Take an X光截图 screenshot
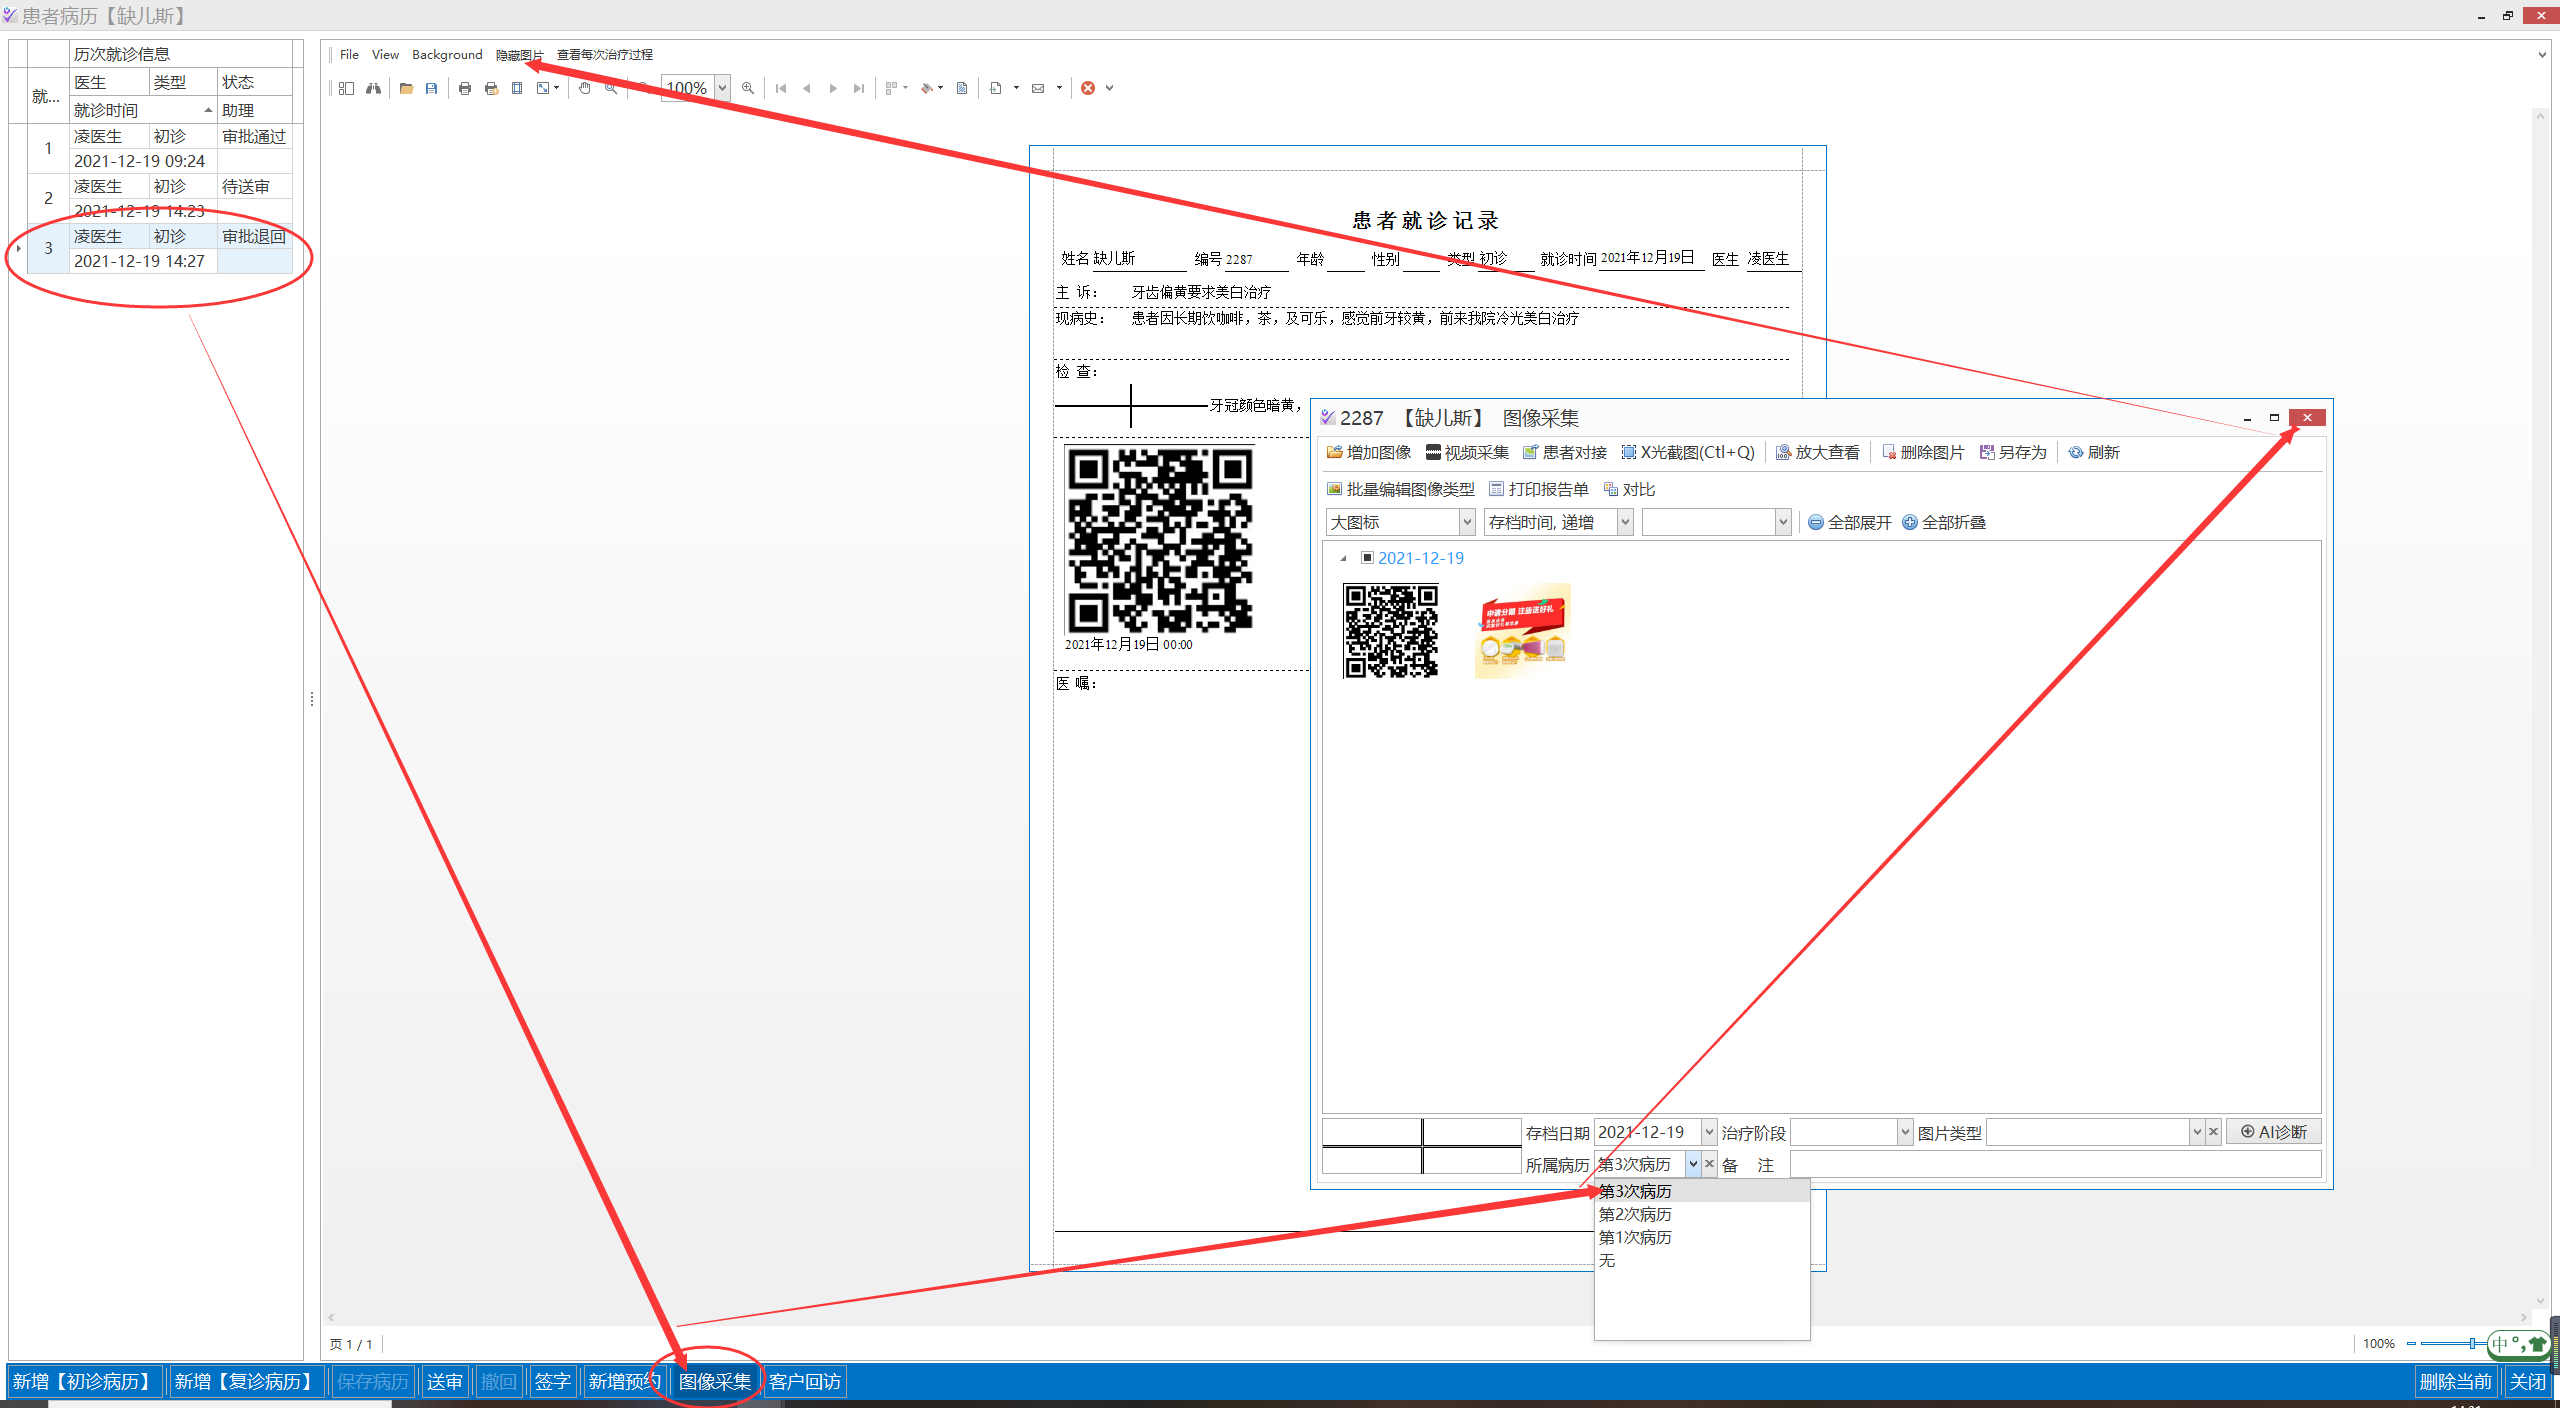Screen dimensions: 2560x1408 click(1688, 452)
